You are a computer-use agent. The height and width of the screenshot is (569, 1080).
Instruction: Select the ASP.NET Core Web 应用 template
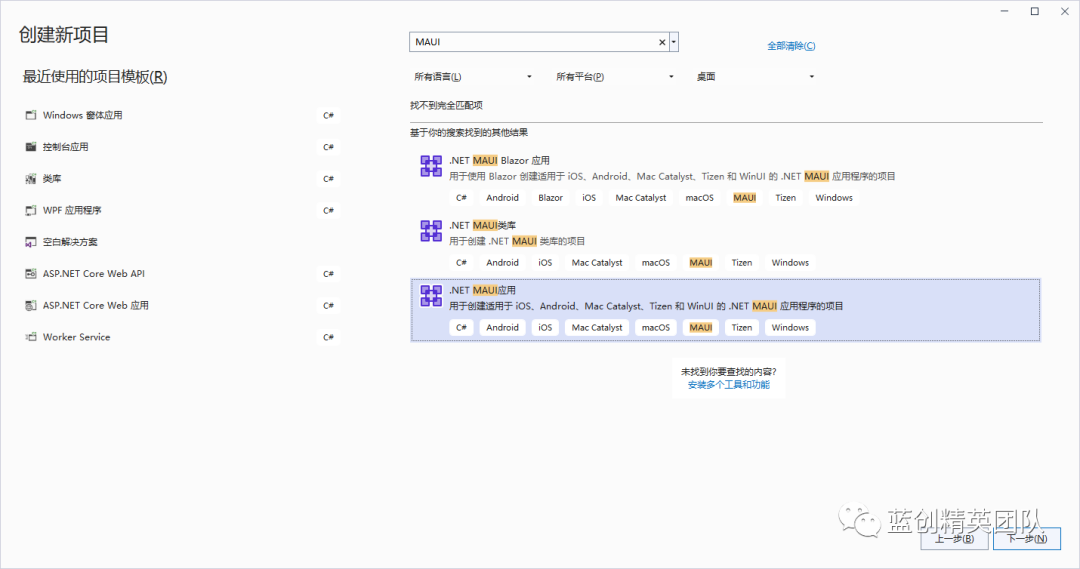coord(182,305)
